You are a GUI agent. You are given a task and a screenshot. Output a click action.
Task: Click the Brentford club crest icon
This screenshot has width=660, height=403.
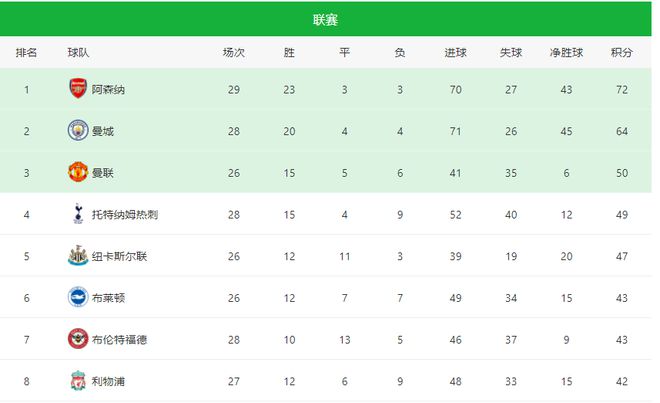point(77,338)
